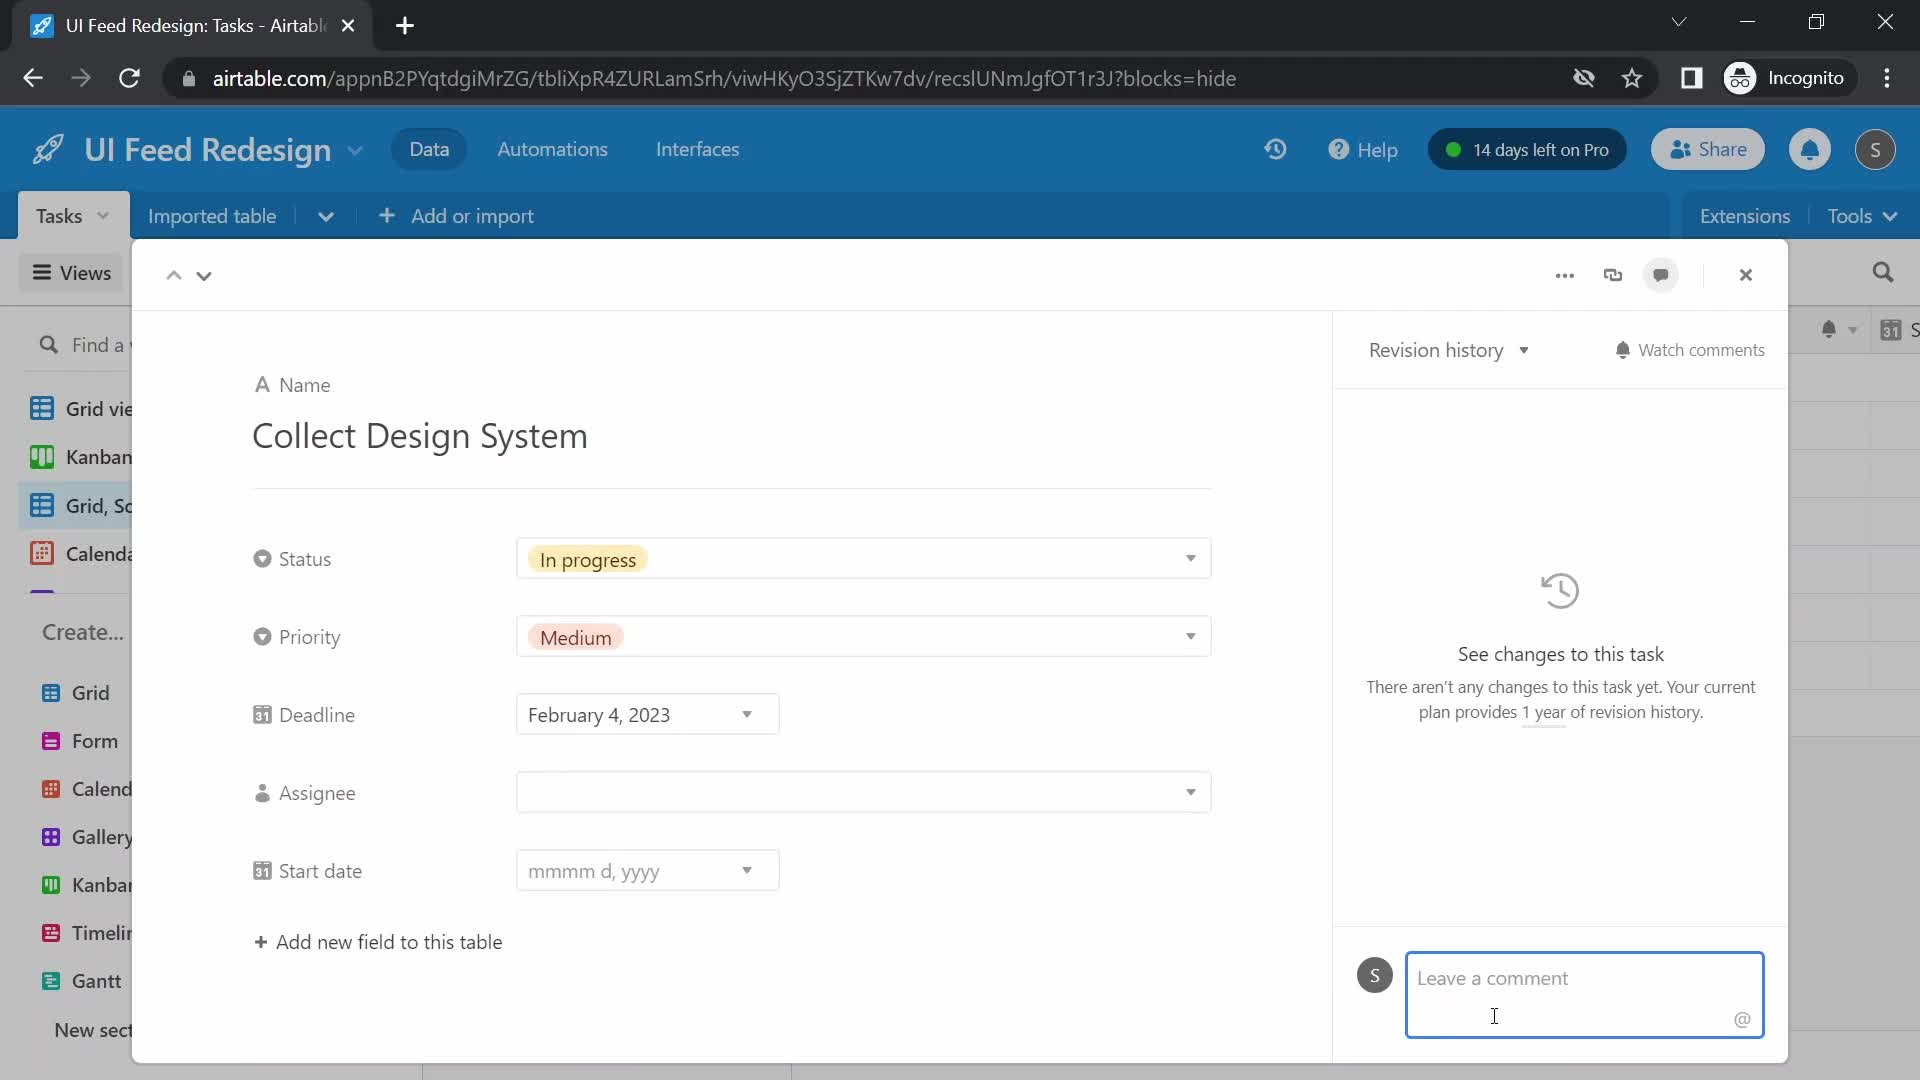Click the Automations tab
The height and width of the screenshot is (1080, 1920).
553,149
